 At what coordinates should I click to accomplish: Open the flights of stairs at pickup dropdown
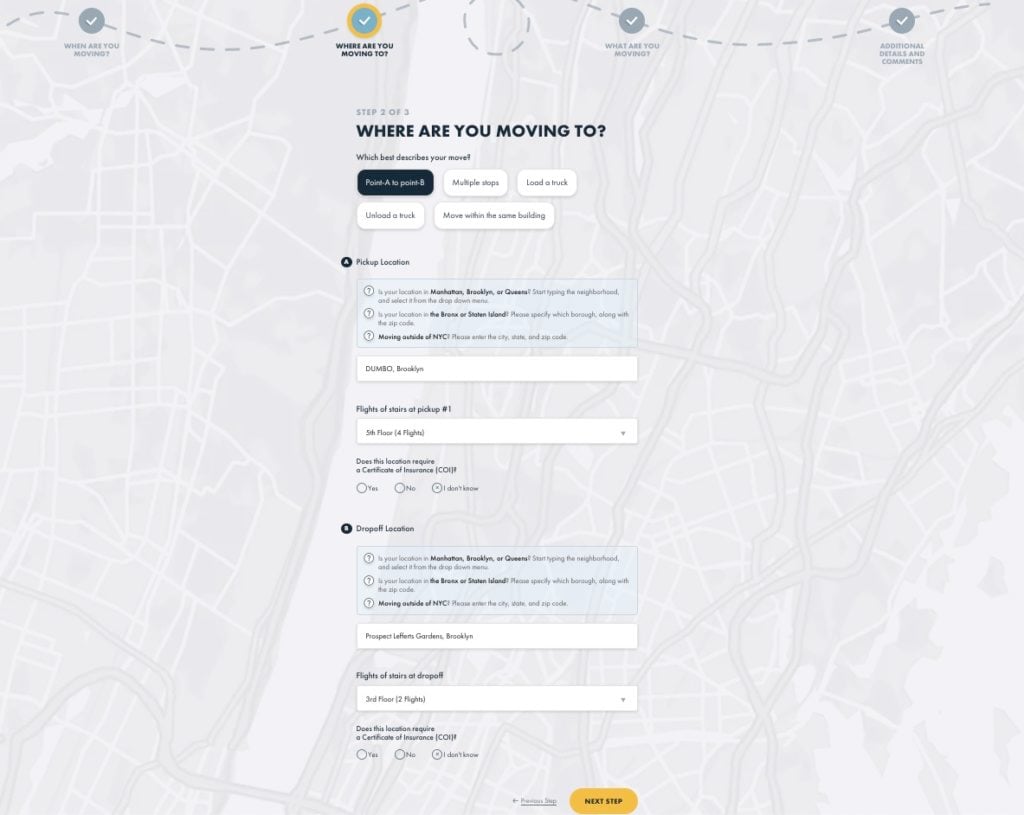(x=496, y=432)
